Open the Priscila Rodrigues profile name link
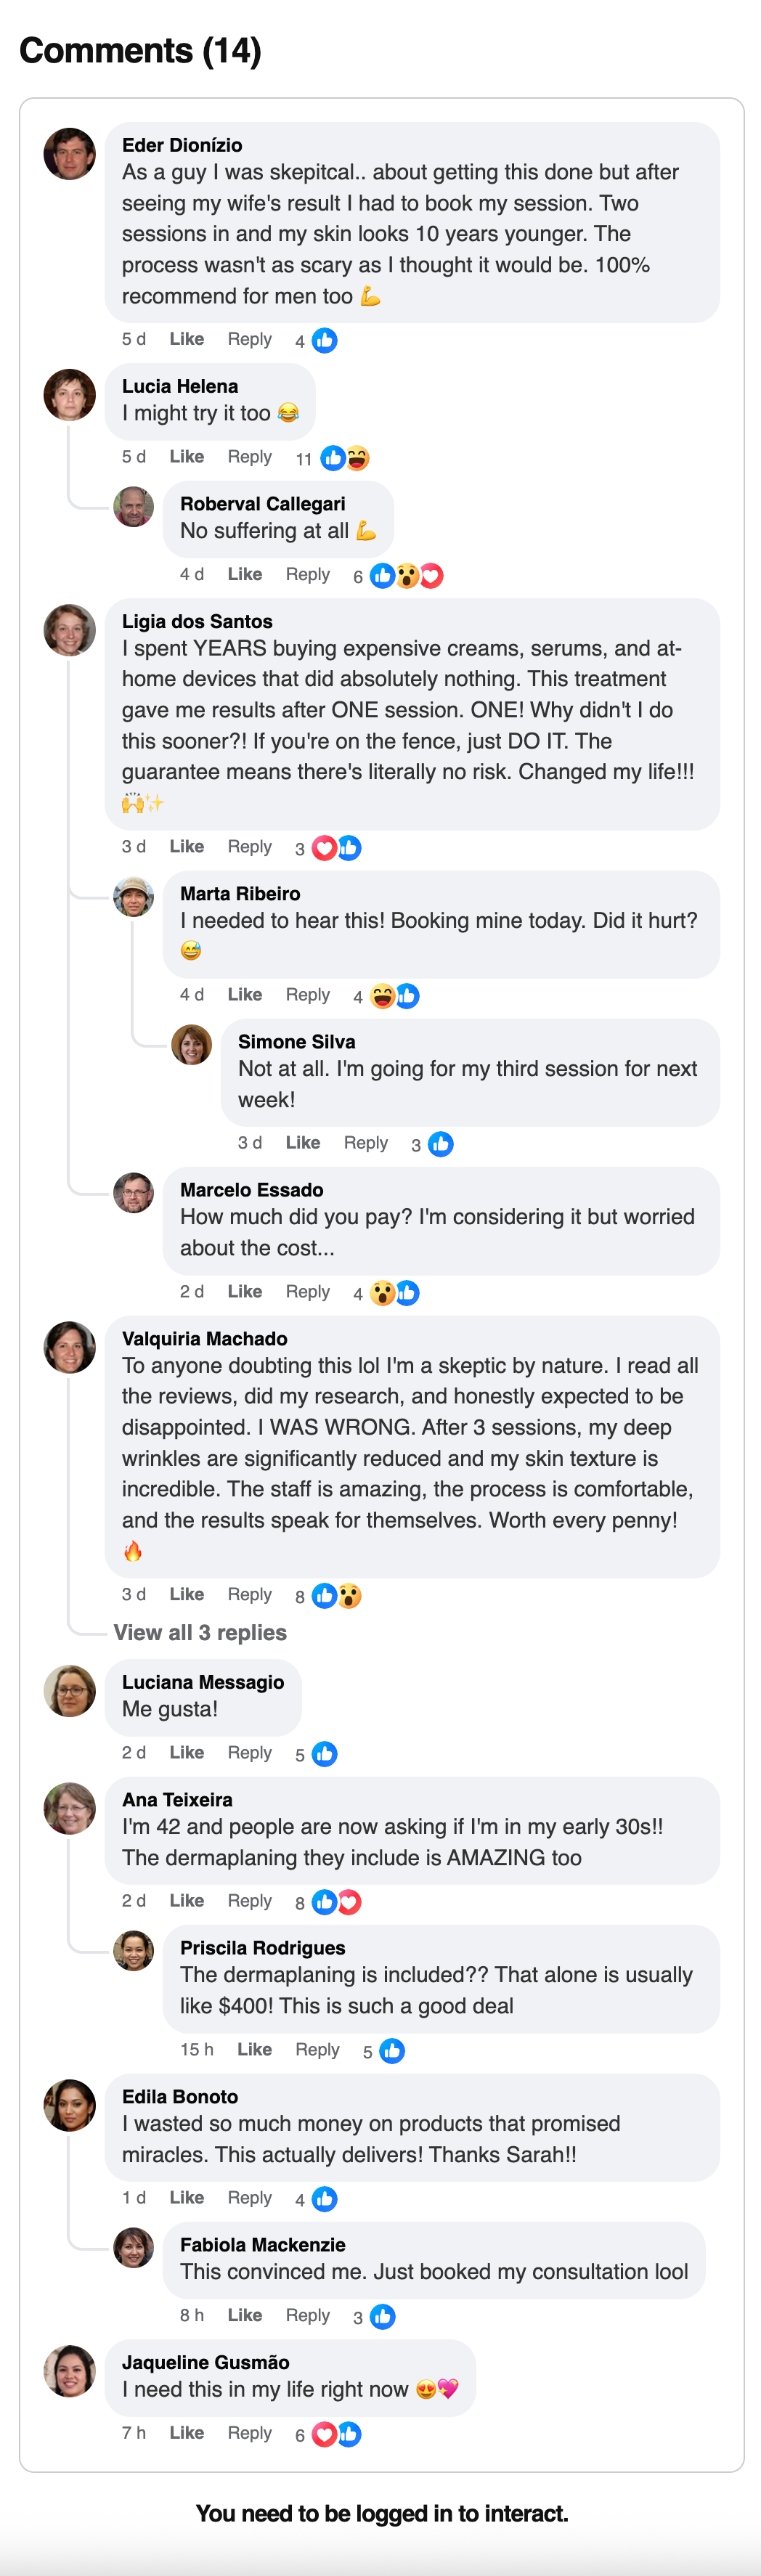This screenshot has width=761, height=2576. pos(262,1948)
